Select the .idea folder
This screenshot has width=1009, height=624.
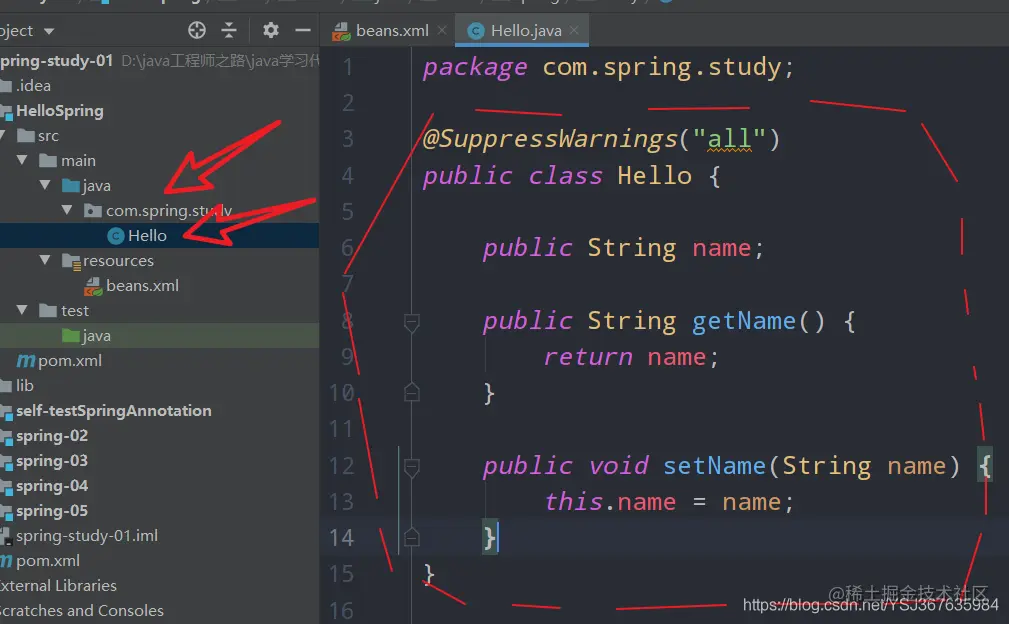coord(33,86)
